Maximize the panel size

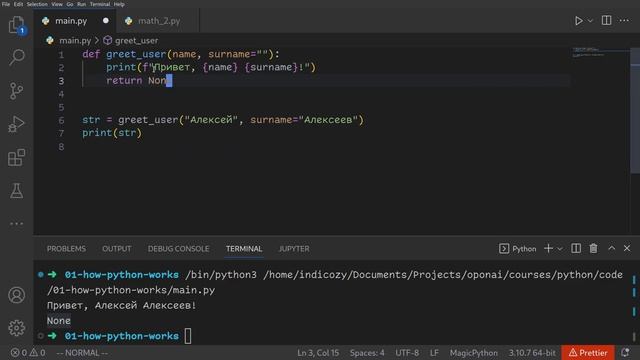[x=611, y=248]
